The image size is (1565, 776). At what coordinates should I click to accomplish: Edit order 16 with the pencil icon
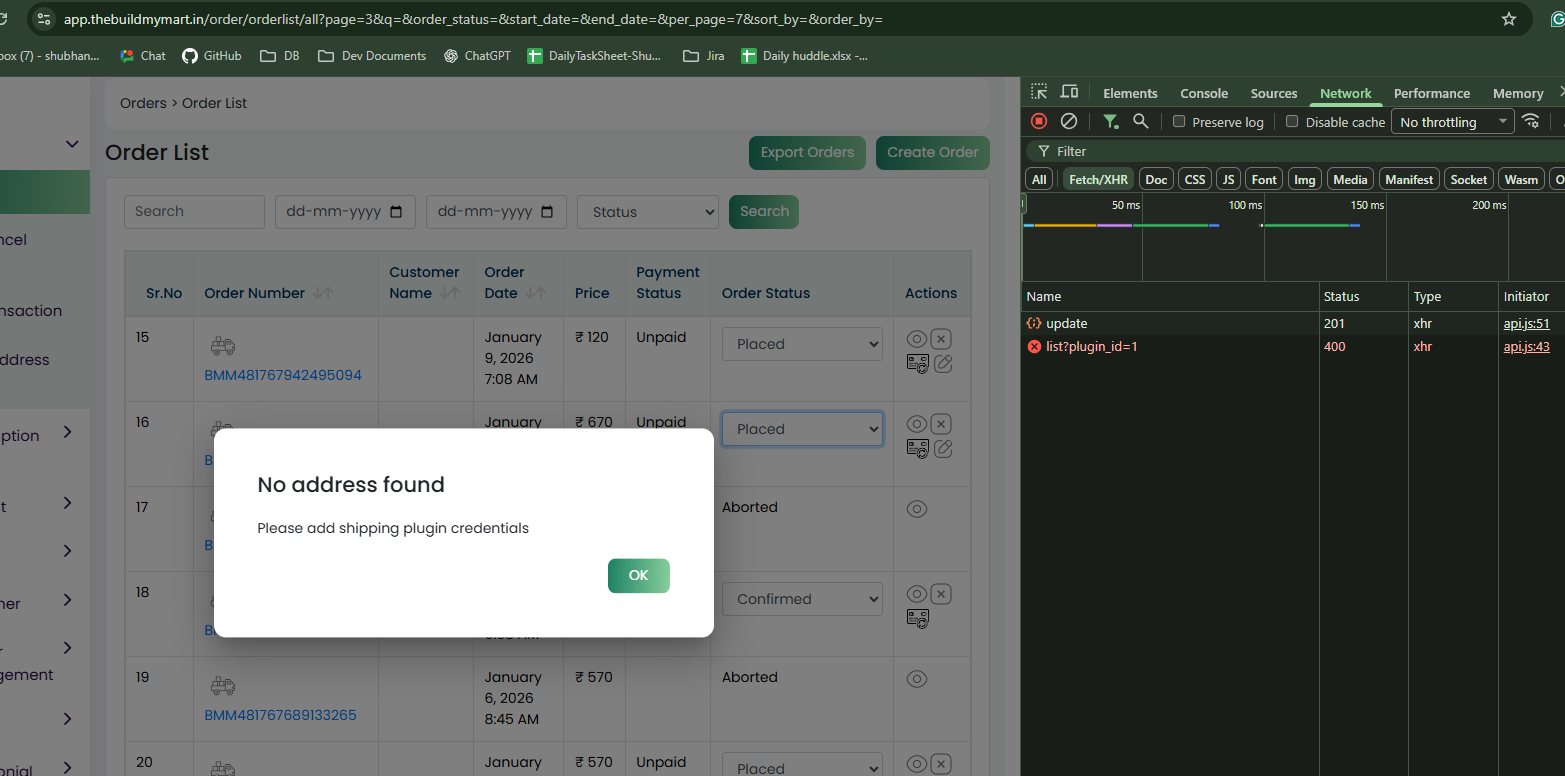pyautogui.click(x=942, y=448)
